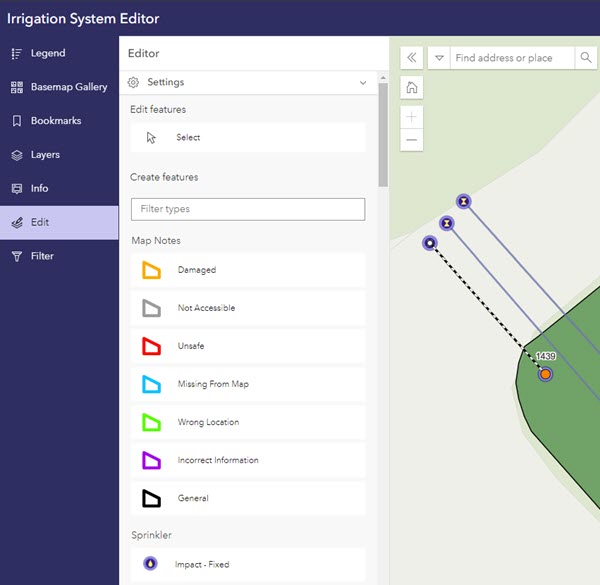The width and height of the screenshot is (600, 585).
Task: Click the Editor panel scrollbar thumb
Action: point(383,130)
